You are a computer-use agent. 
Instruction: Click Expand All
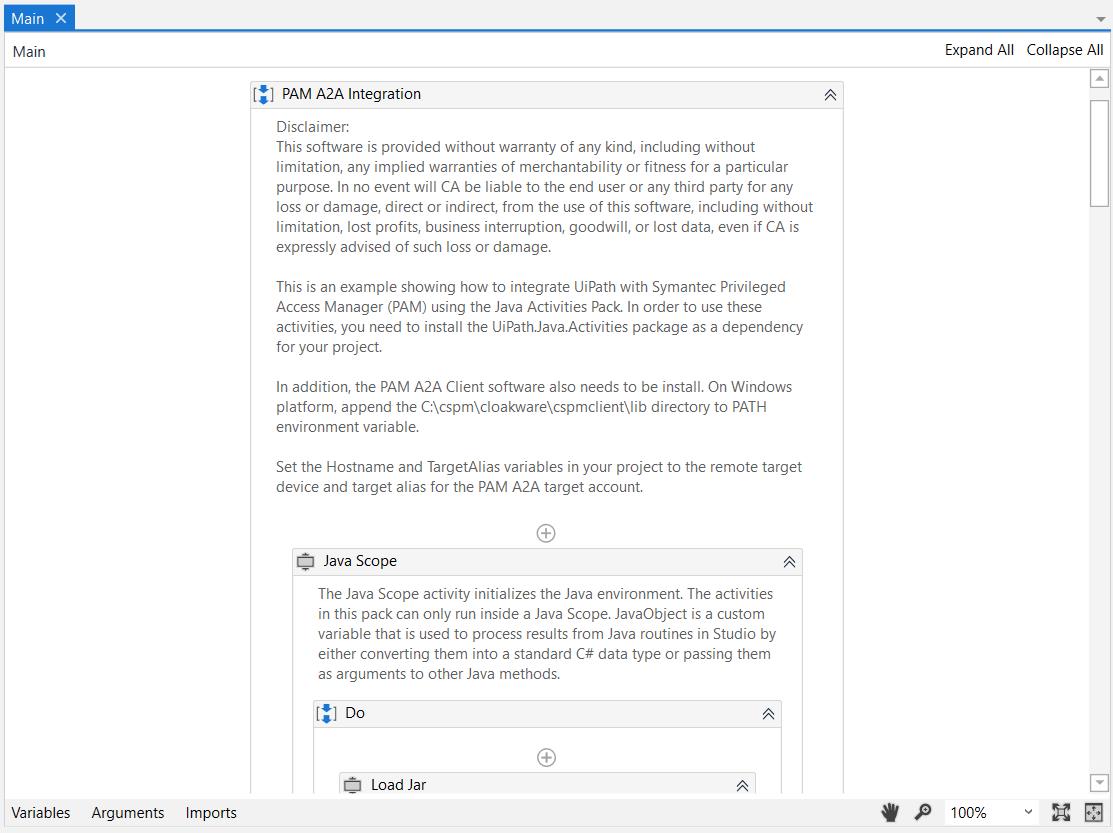click(979, 49)
